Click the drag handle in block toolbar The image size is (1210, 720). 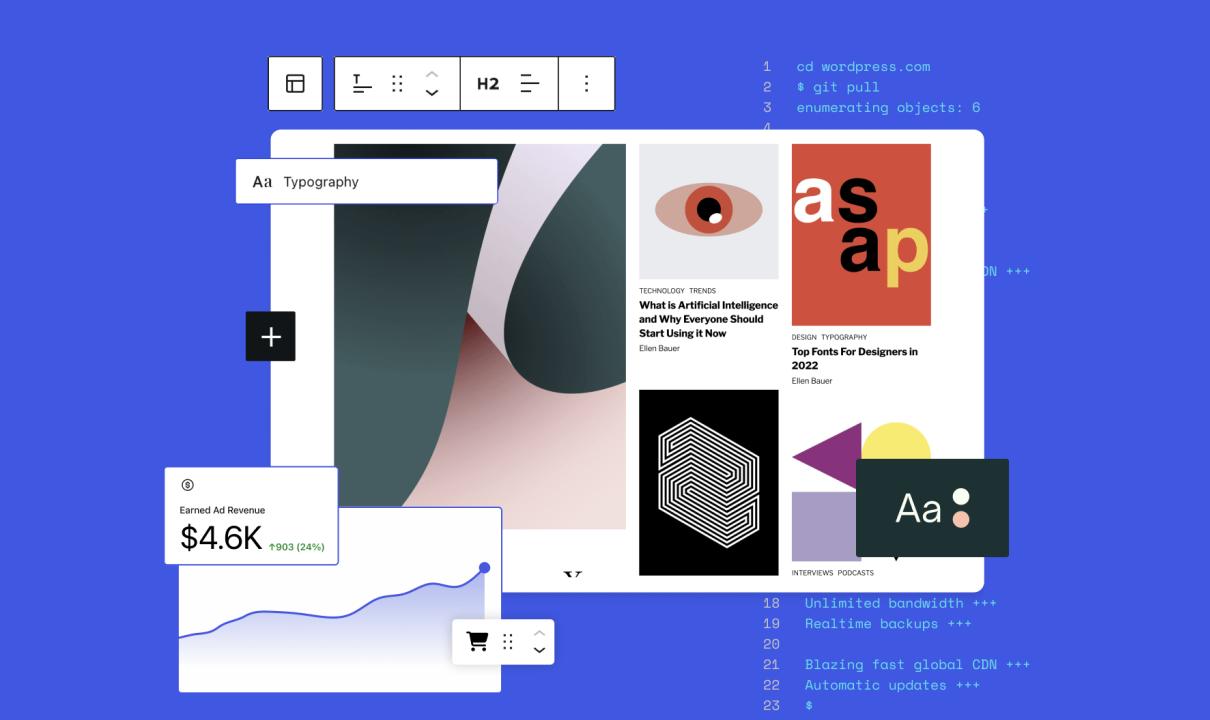click(397, 84)
